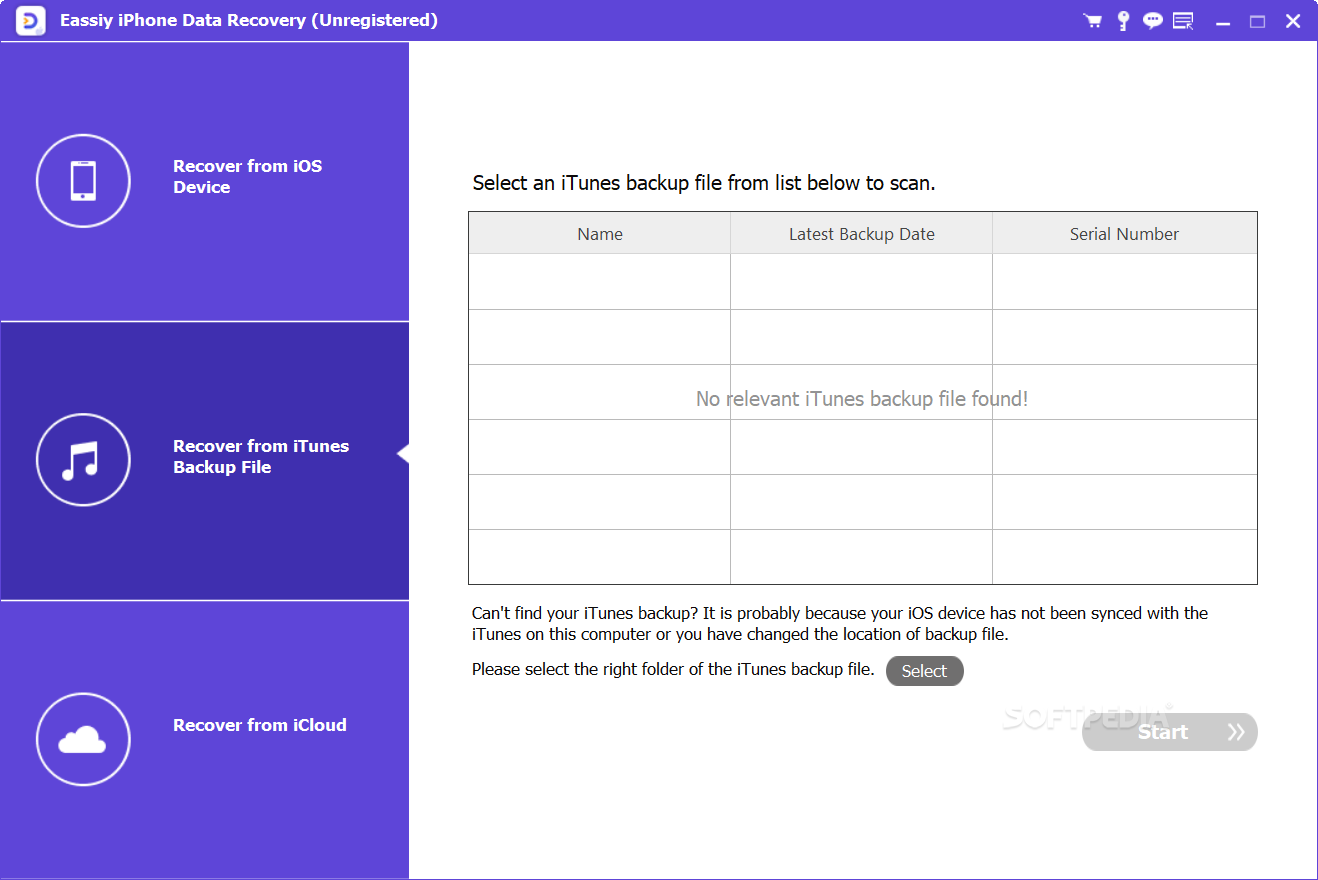Image resolution: width=1318 pixels, height=880 pixels.
Task: Open Recover from iCloud mode
Action: click(205, 740)
